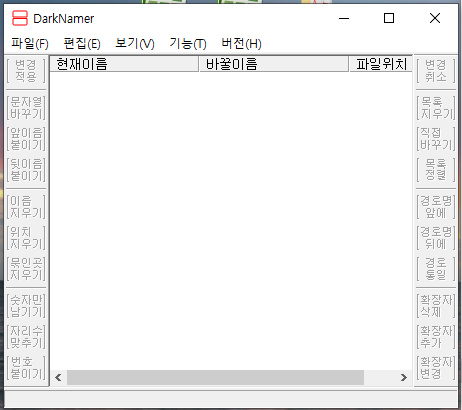Open the 보기(V) menu

tap(135, 44)
